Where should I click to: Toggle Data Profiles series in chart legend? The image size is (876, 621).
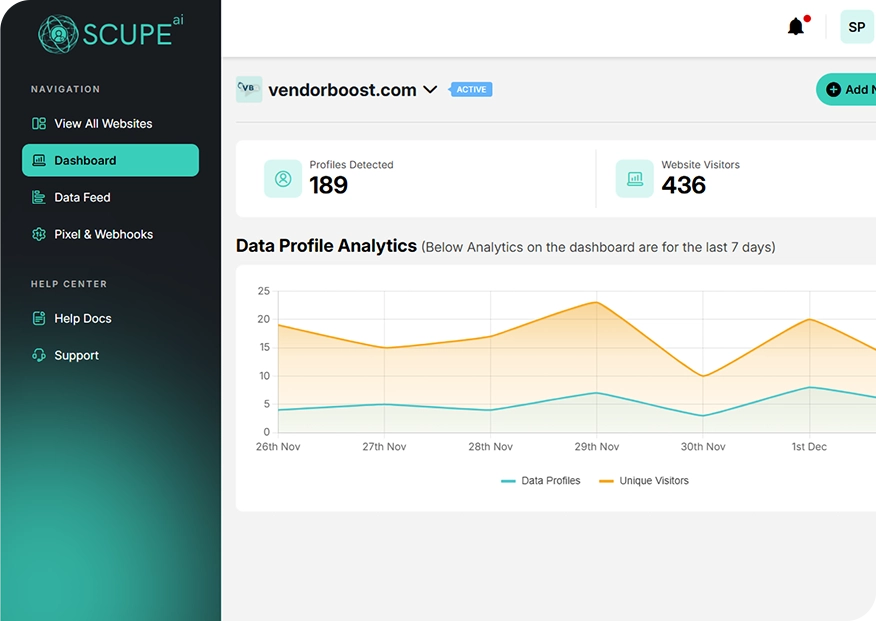pyautogui.click(x=541, y=481)
